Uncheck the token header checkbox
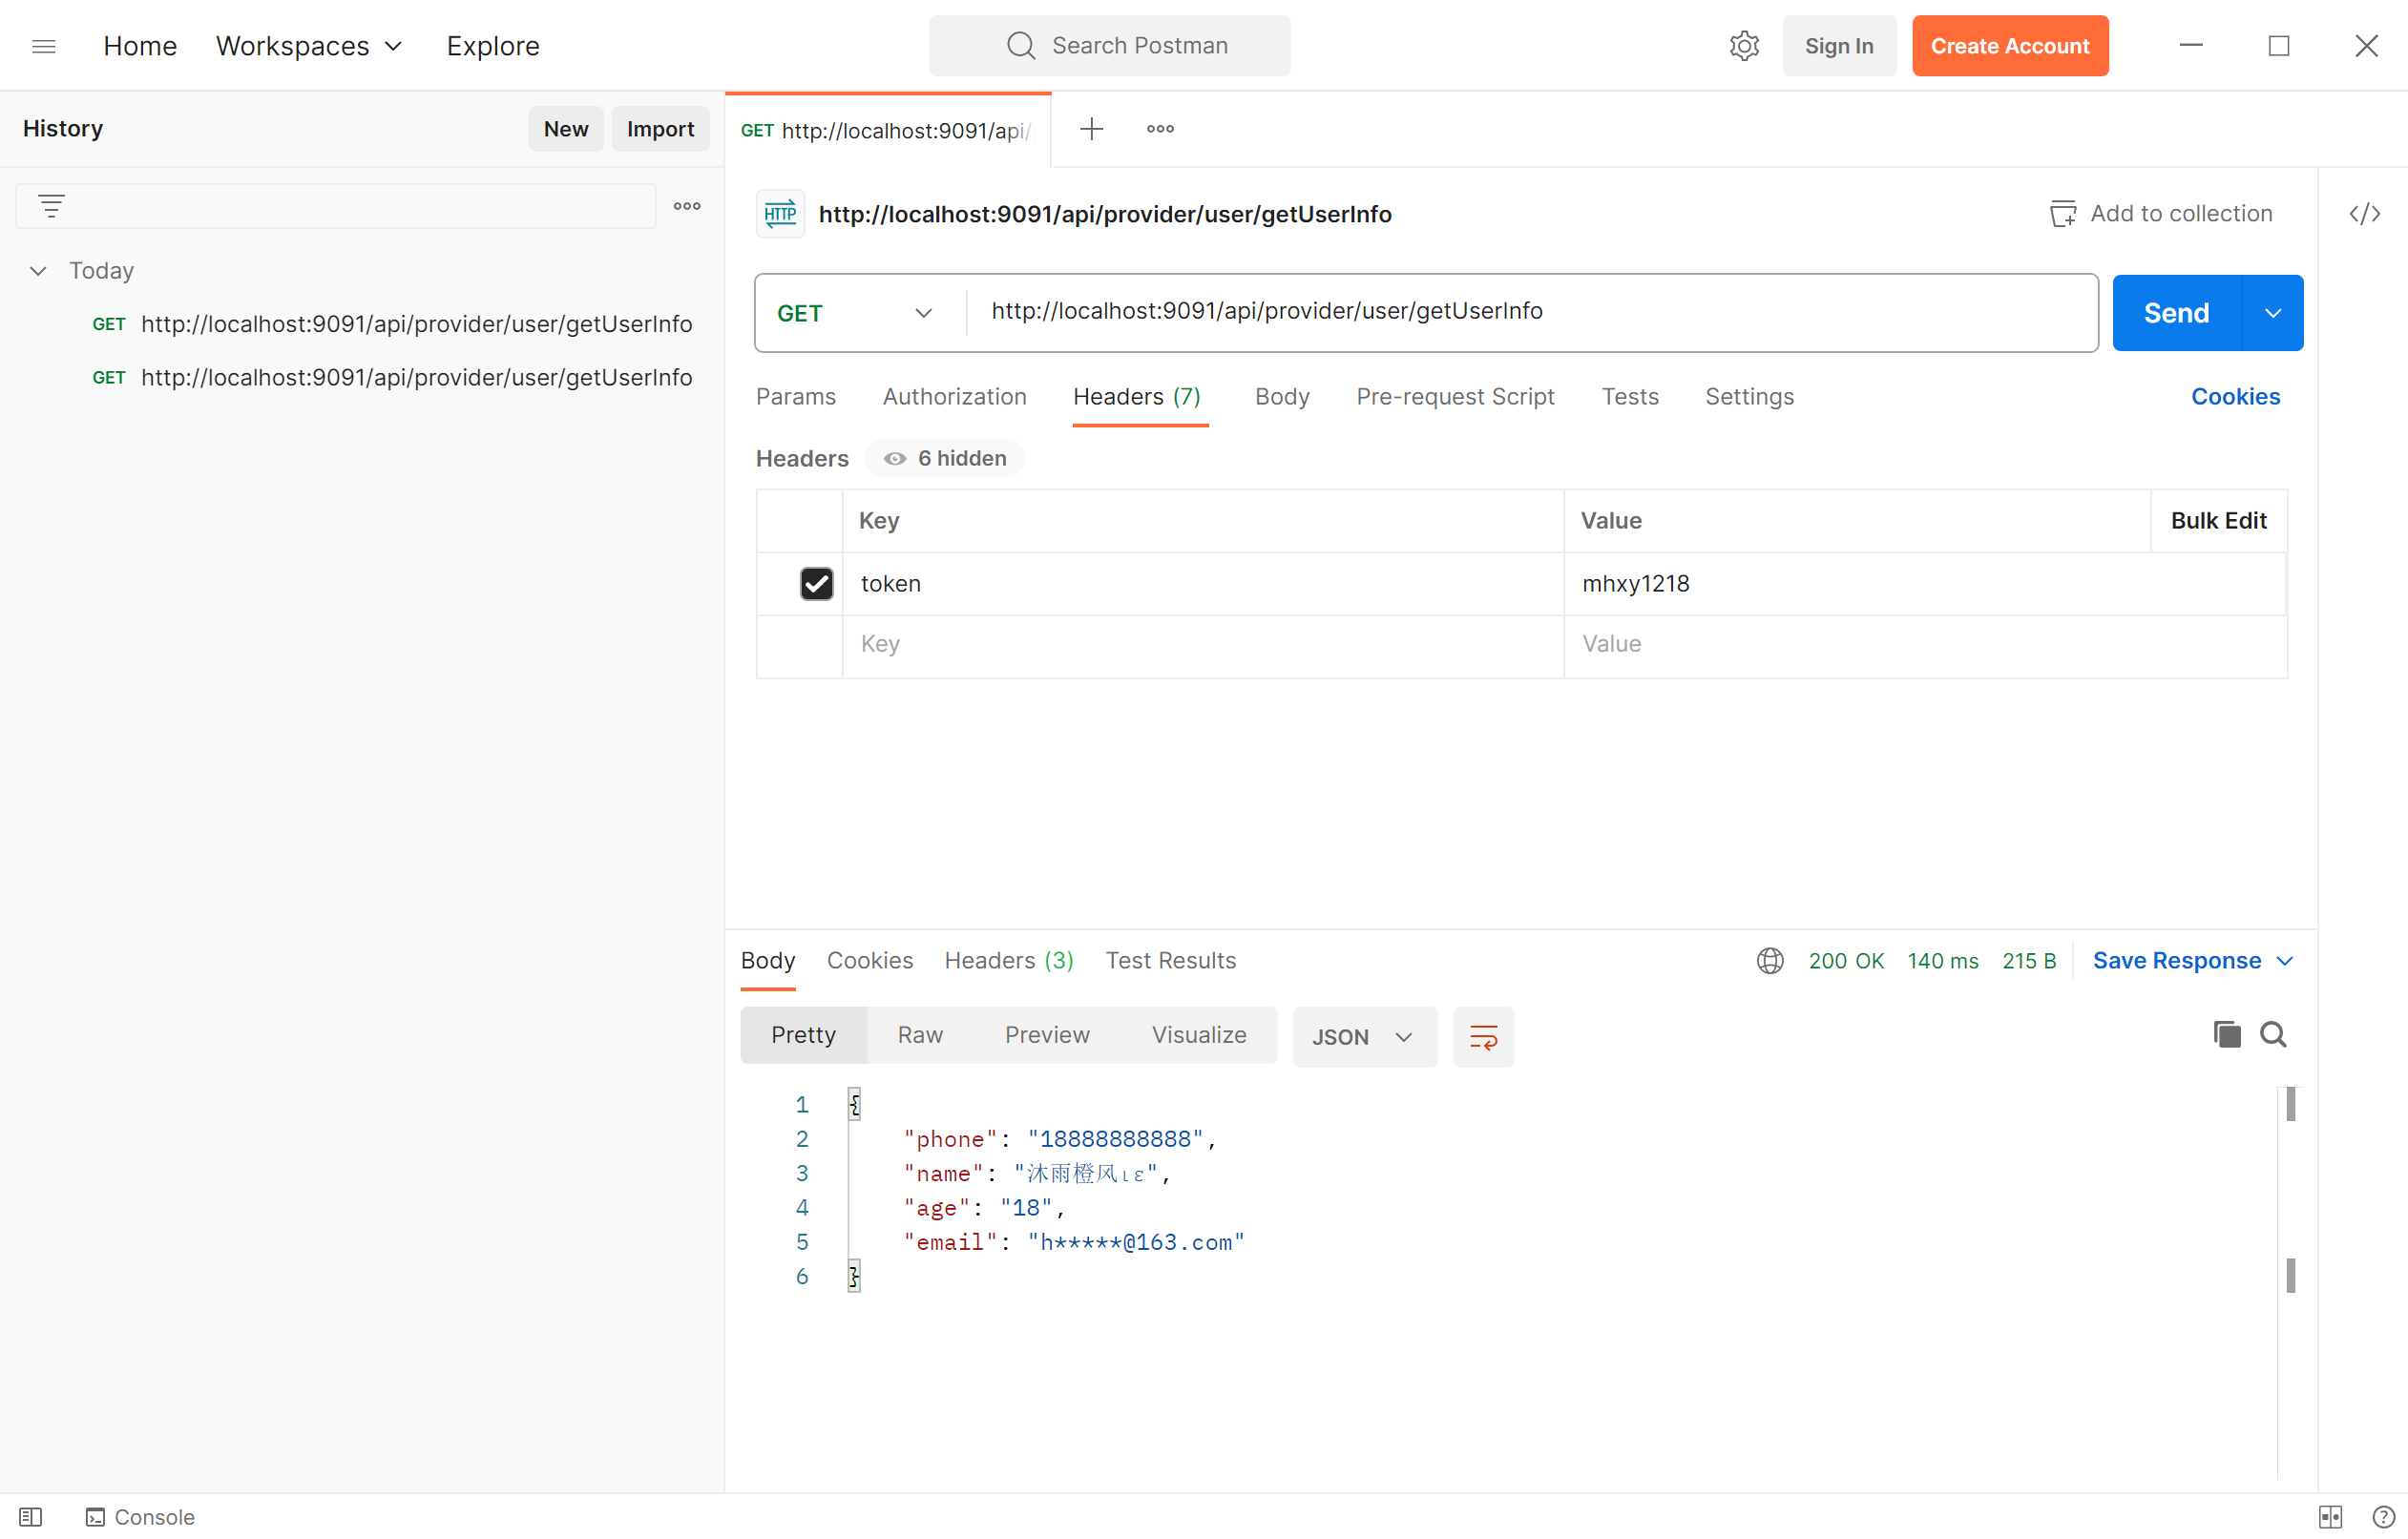The width and height of the screenshot is (2408, 1539). [816, 583]
